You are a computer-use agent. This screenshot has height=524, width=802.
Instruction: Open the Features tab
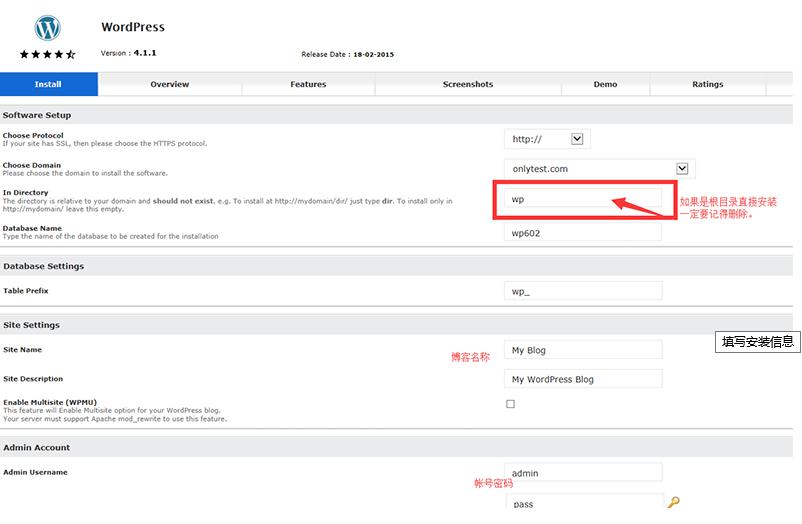[x=308, y=84]
